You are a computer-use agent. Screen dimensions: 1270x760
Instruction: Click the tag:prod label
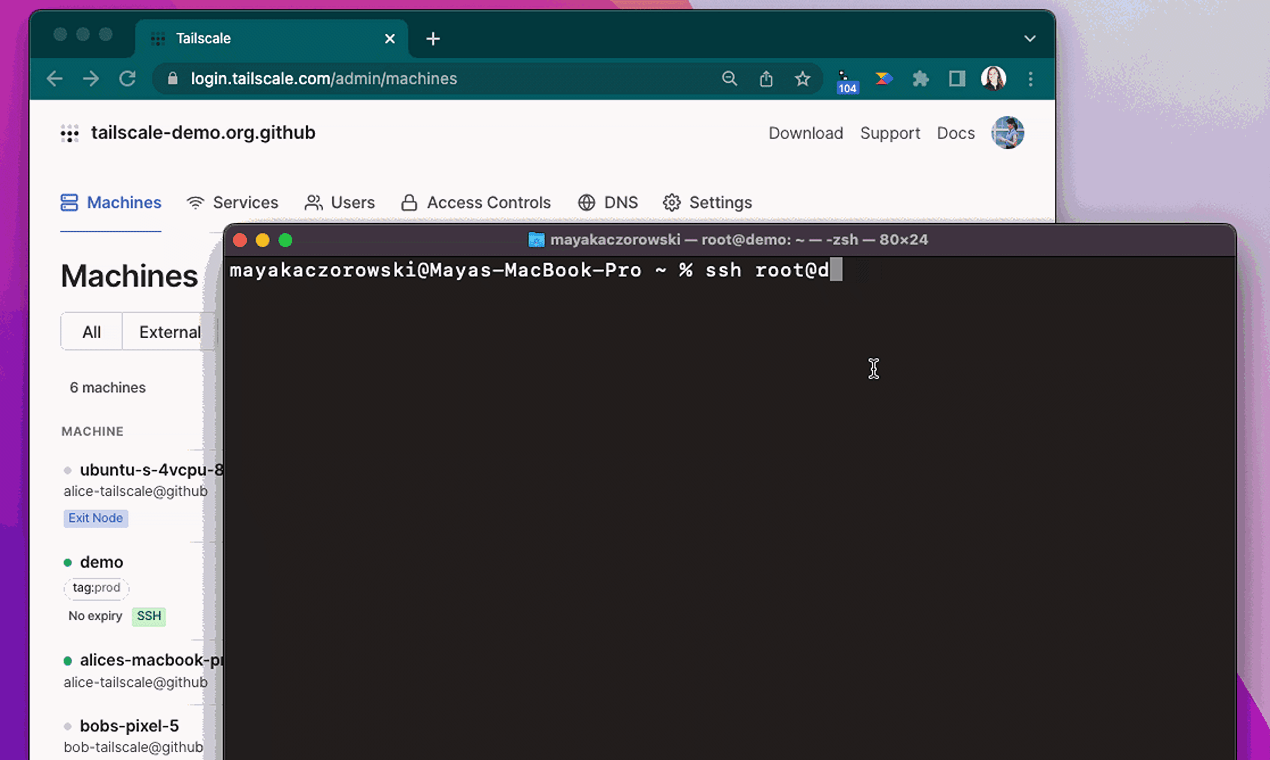pyautogui.click(x=97, y=588)
